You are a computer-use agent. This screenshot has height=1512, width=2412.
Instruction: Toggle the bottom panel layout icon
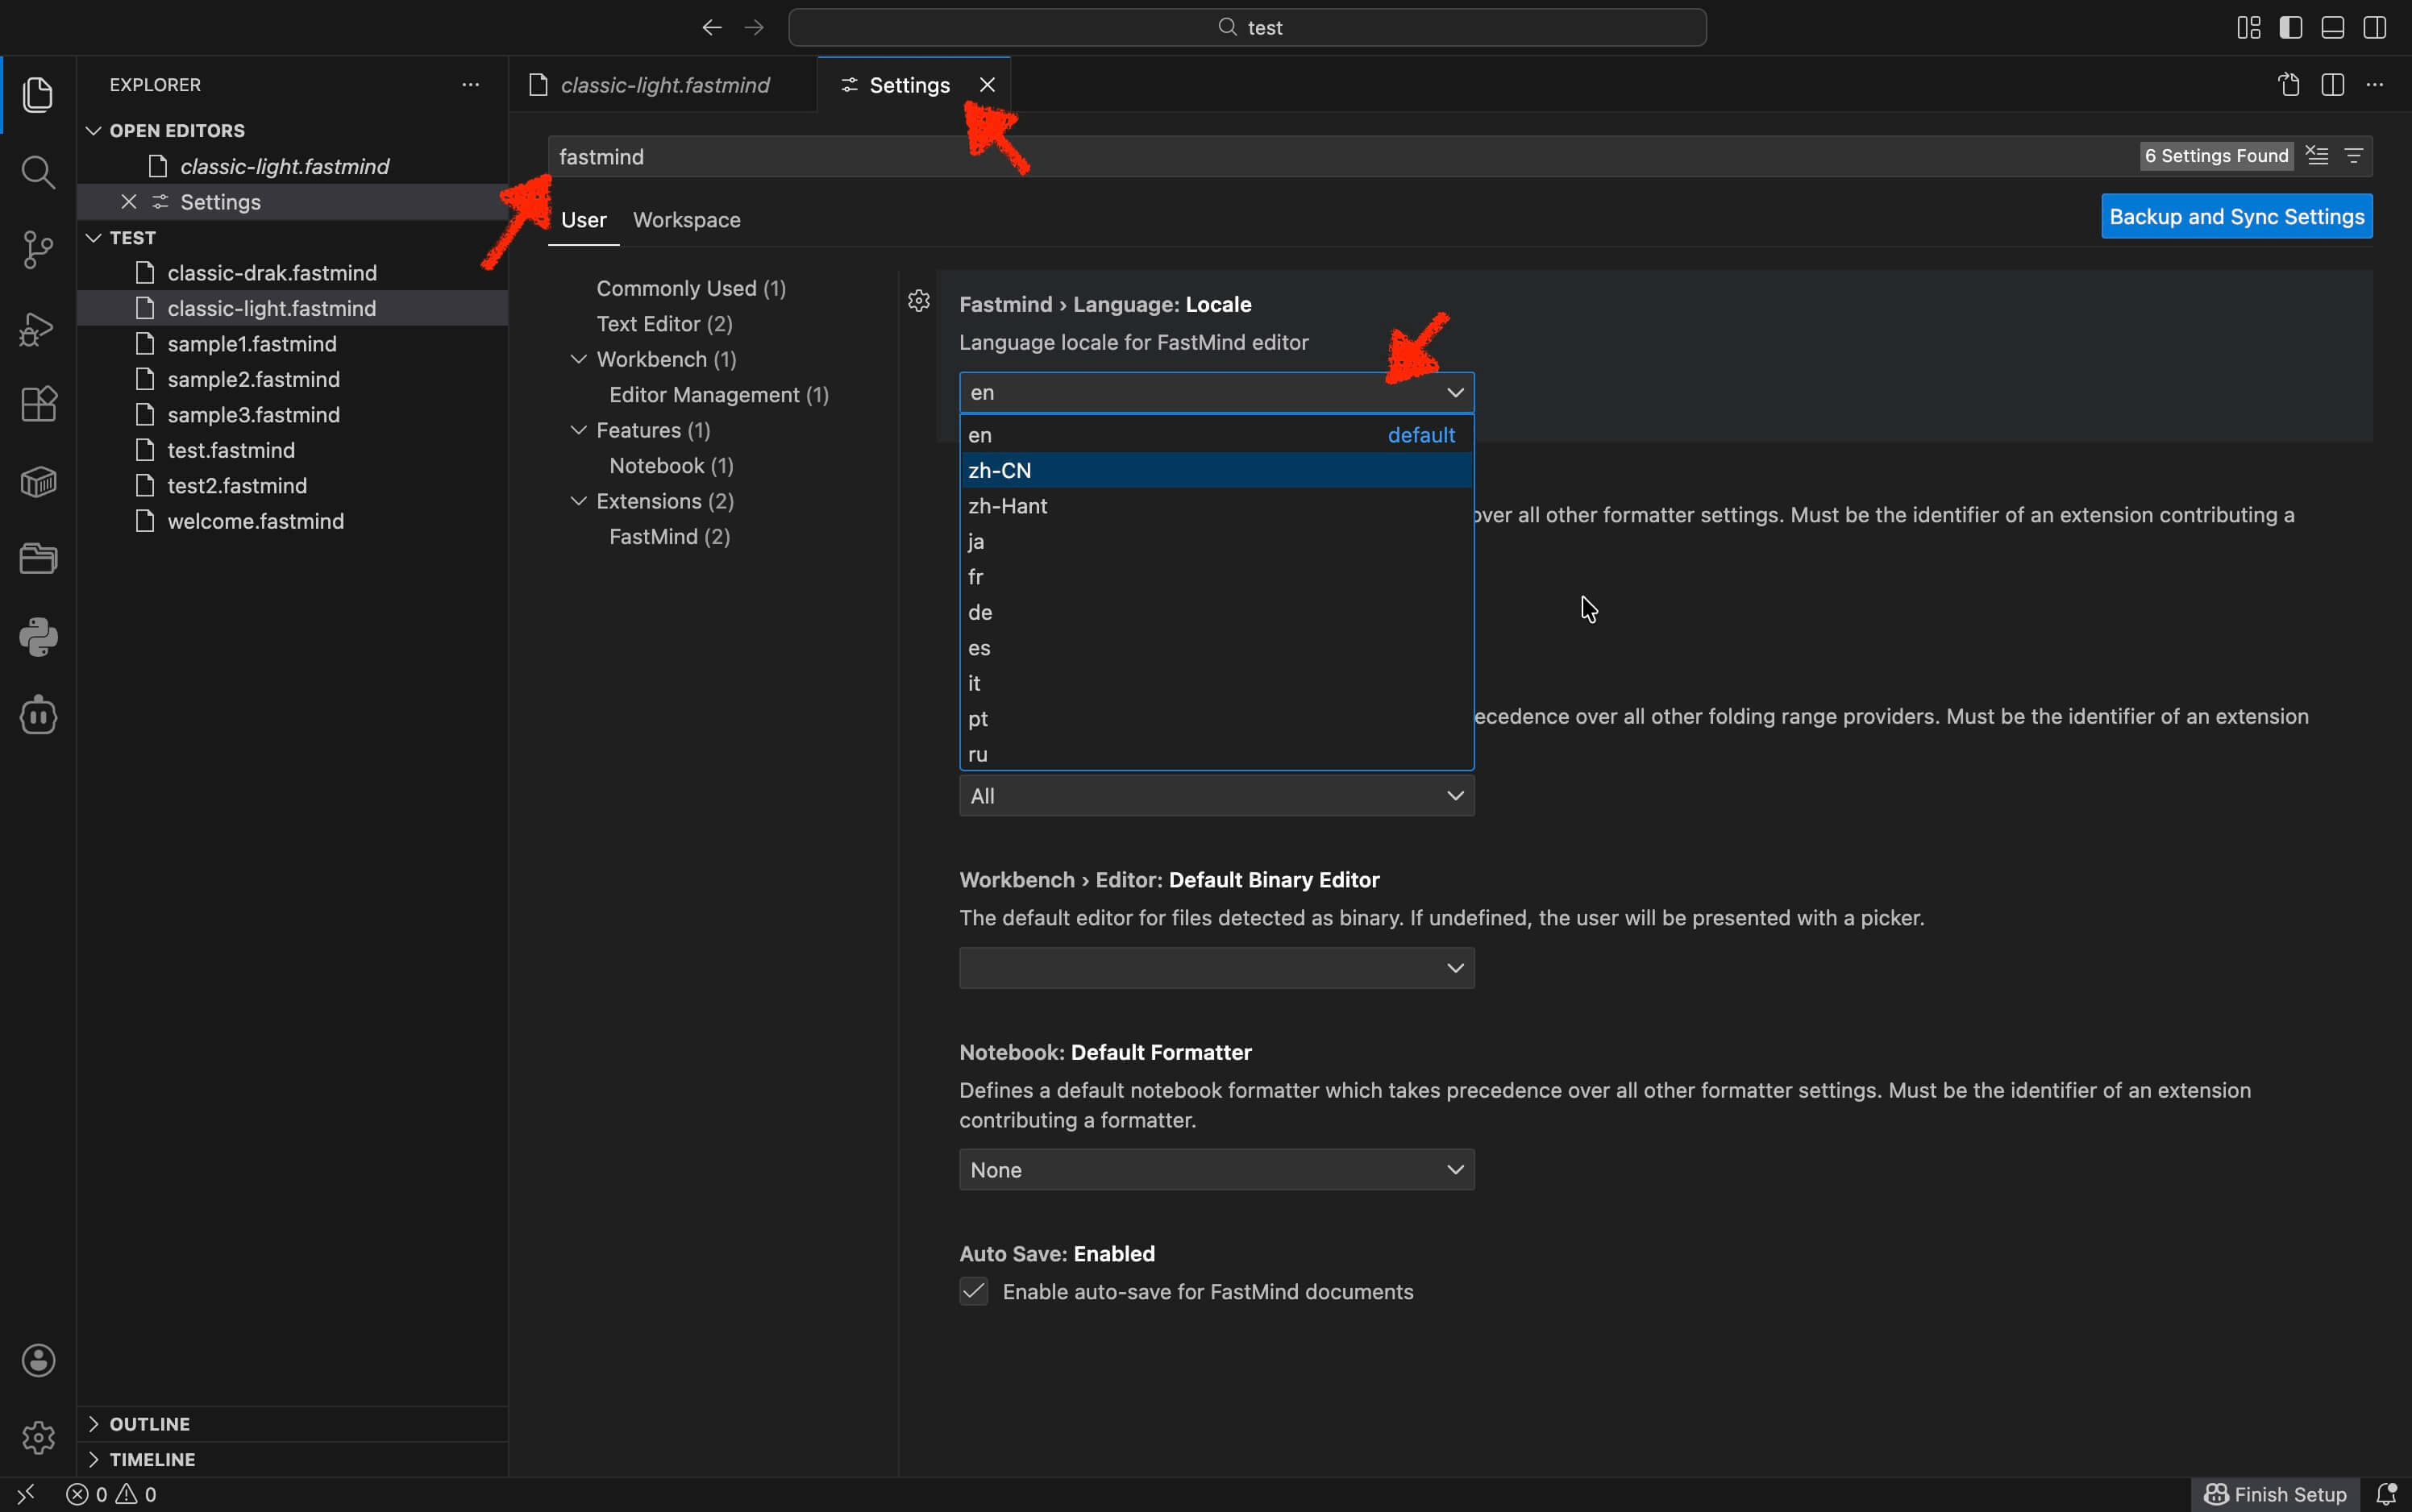click(x=2332, y=27)
